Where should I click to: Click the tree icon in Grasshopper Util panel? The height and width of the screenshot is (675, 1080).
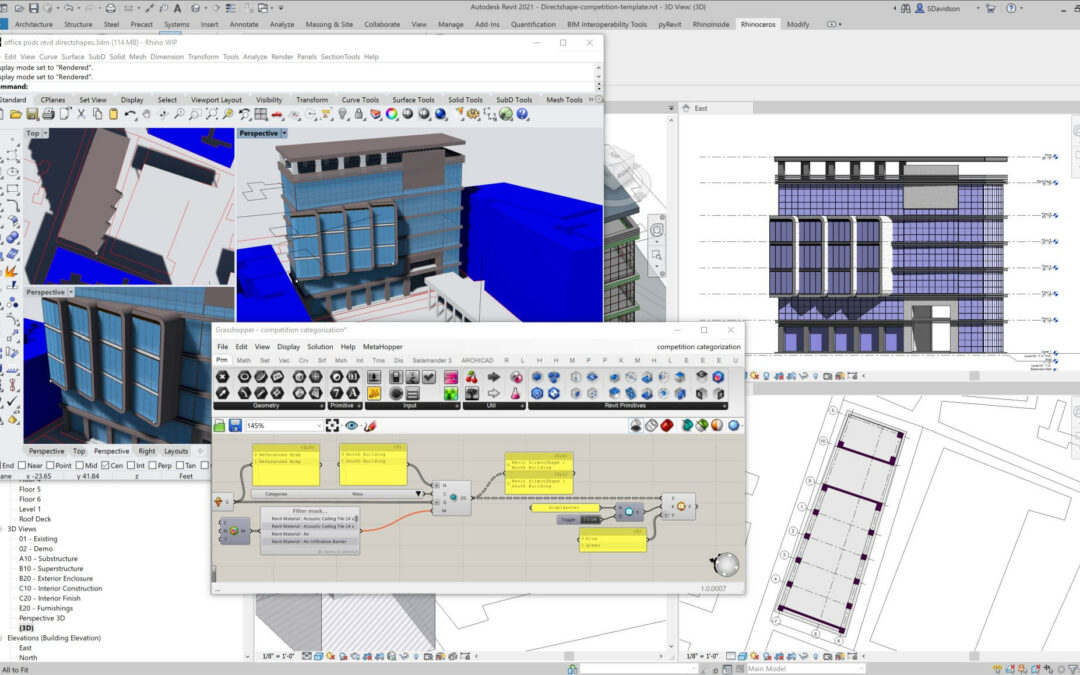tap(472, 394)
